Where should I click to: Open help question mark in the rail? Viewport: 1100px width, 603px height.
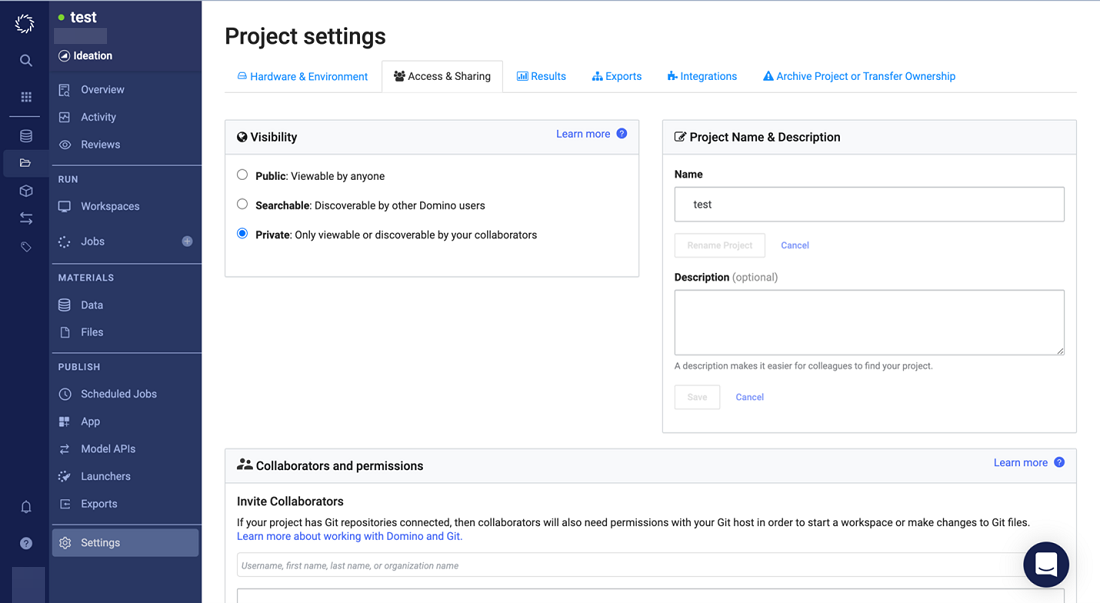click(x=26, y=543)
